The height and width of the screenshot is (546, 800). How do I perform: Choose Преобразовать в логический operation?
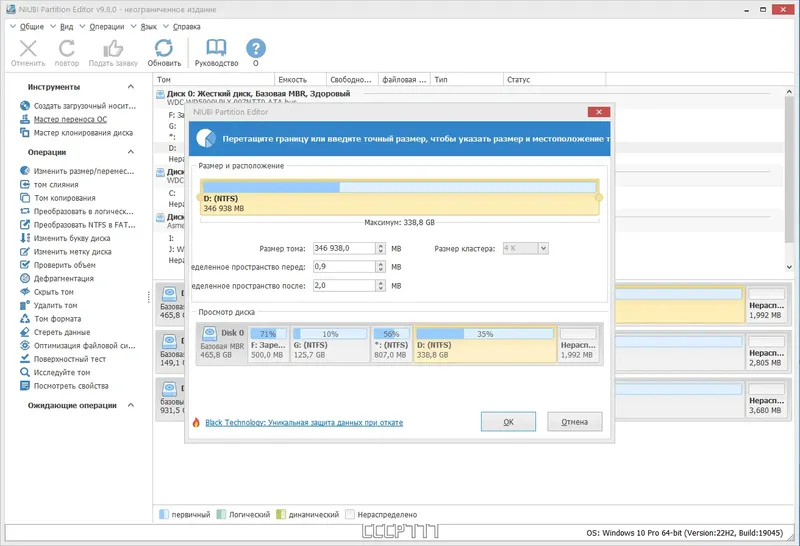tap(77, 211)
